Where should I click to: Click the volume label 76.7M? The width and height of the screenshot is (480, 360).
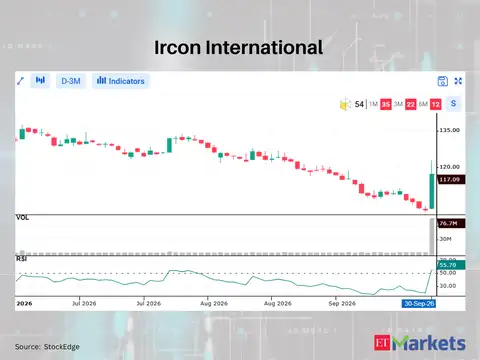pyautogui.click(x=451, y=223)
